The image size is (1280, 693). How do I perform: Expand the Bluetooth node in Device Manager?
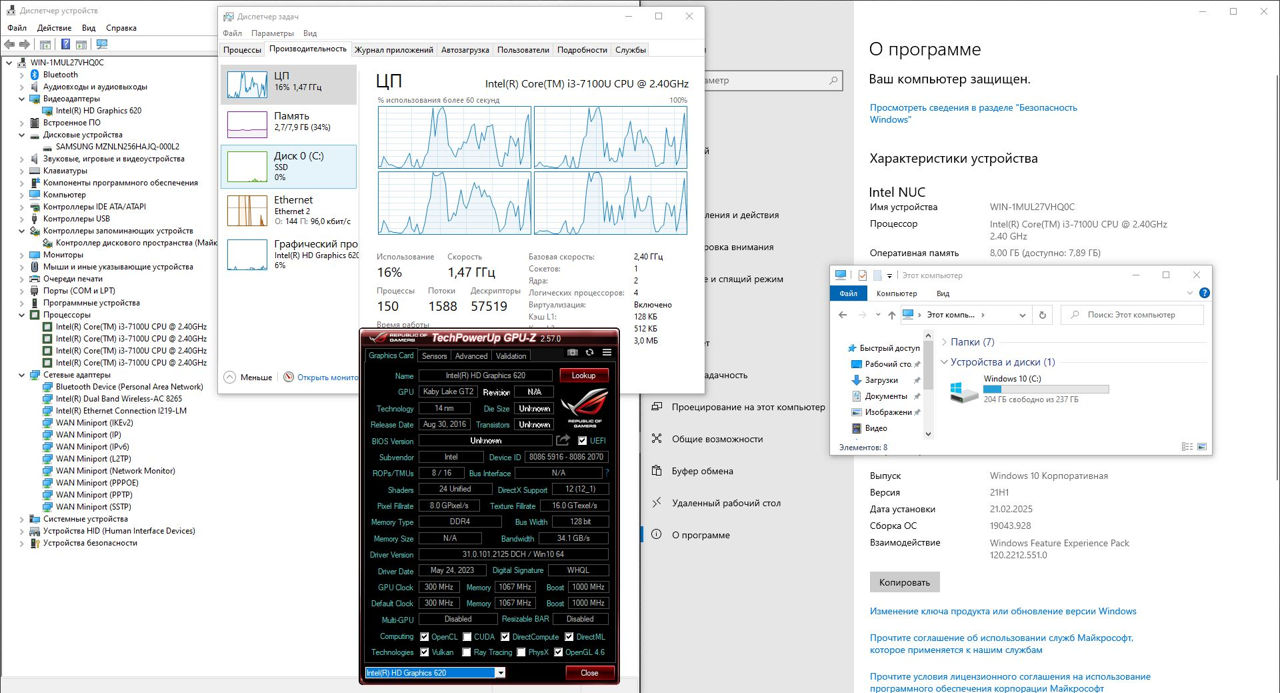tap(23, 75)
